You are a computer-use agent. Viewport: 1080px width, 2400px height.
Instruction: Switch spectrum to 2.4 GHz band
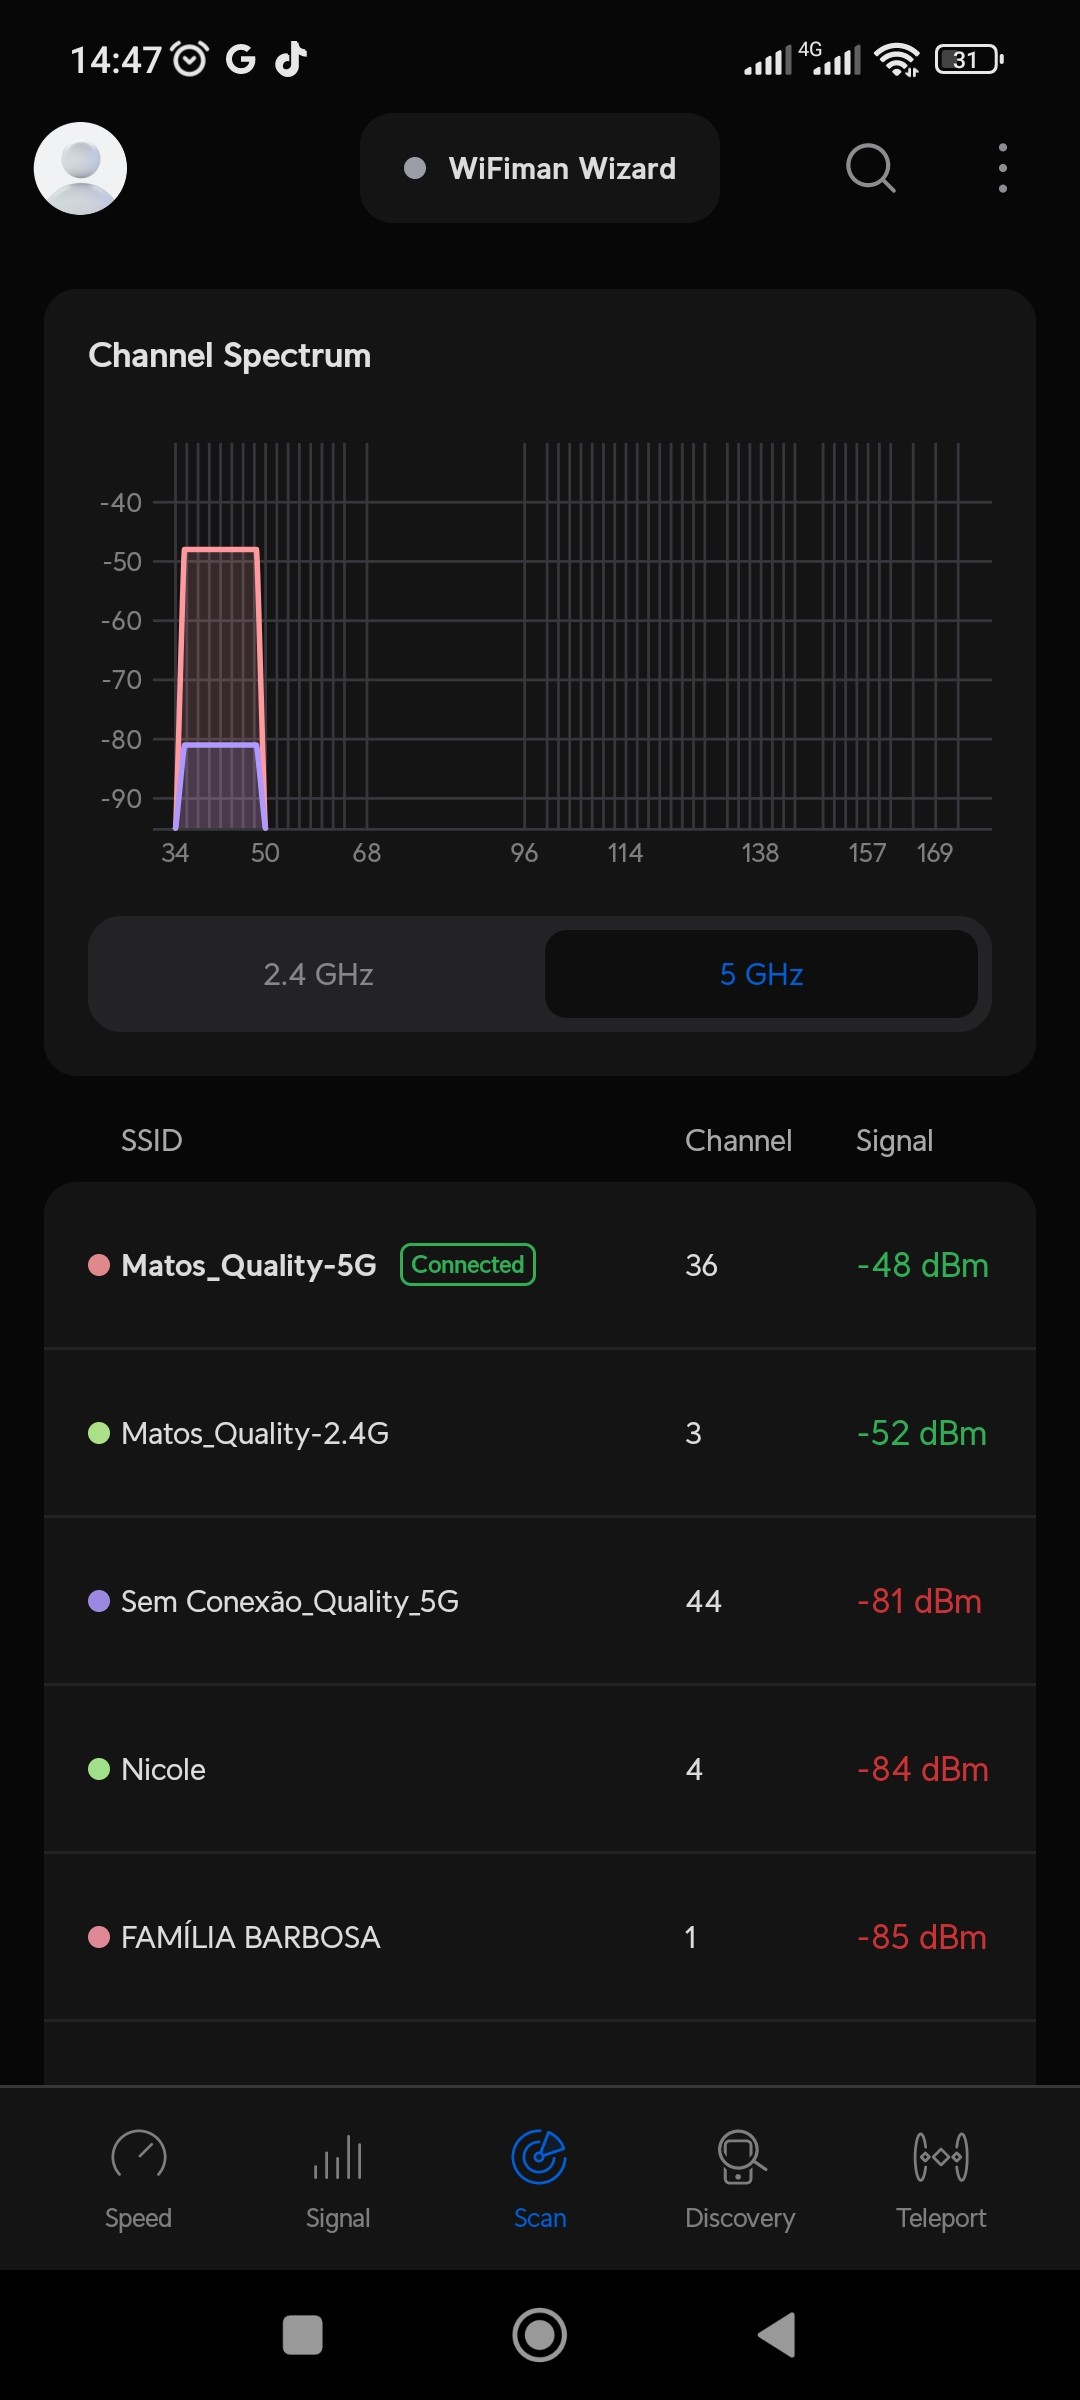click(318, 974)
